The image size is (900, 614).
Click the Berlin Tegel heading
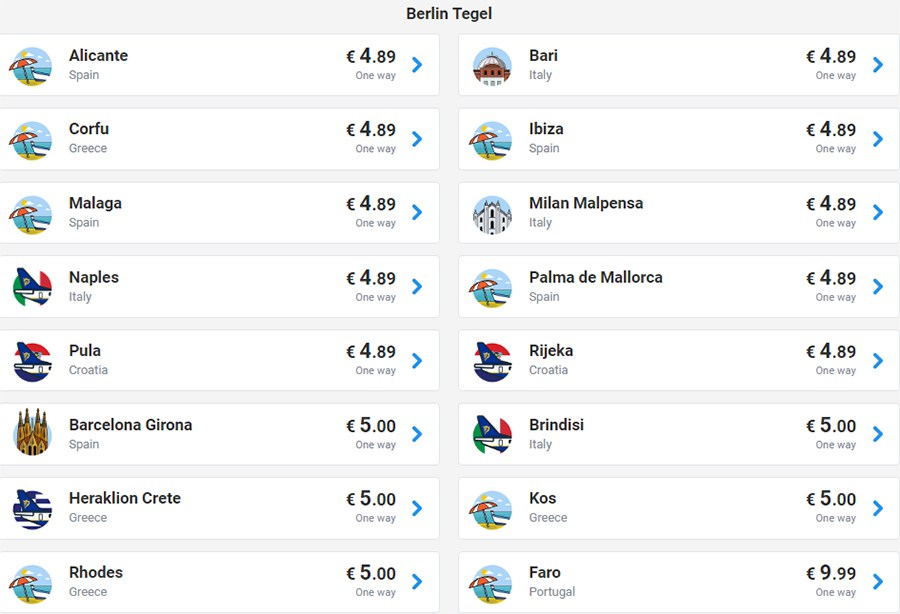click(449, 14)
